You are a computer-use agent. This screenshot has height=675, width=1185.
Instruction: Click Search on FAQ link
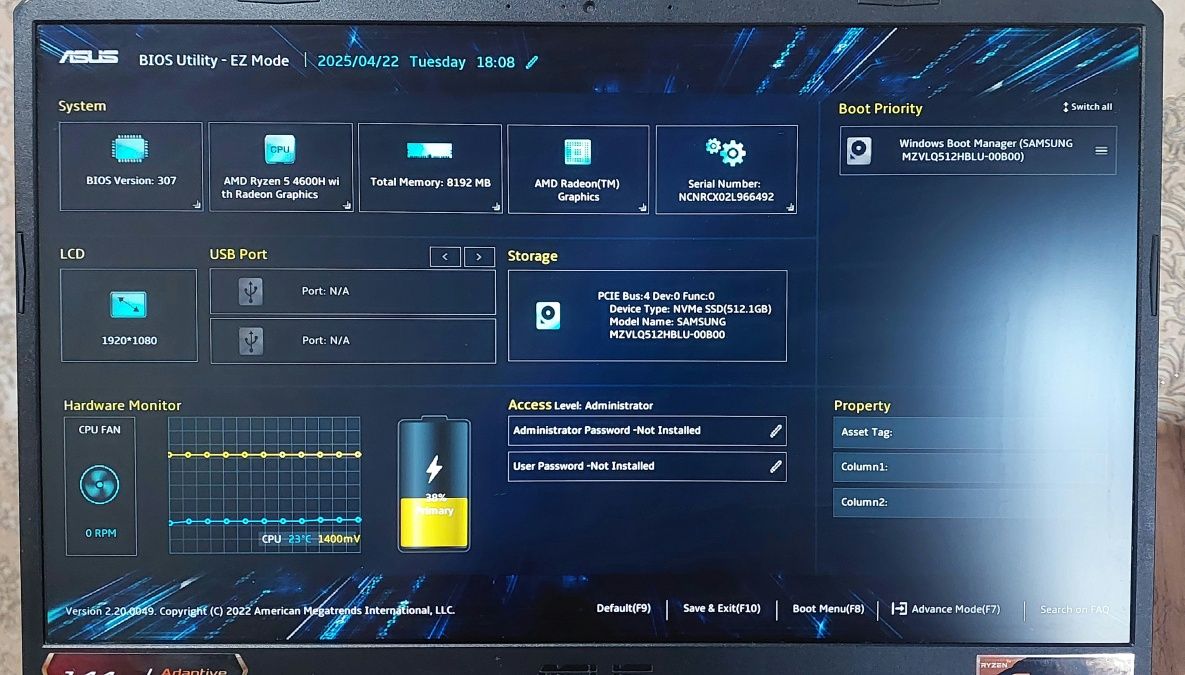[x=1075, y=609]
